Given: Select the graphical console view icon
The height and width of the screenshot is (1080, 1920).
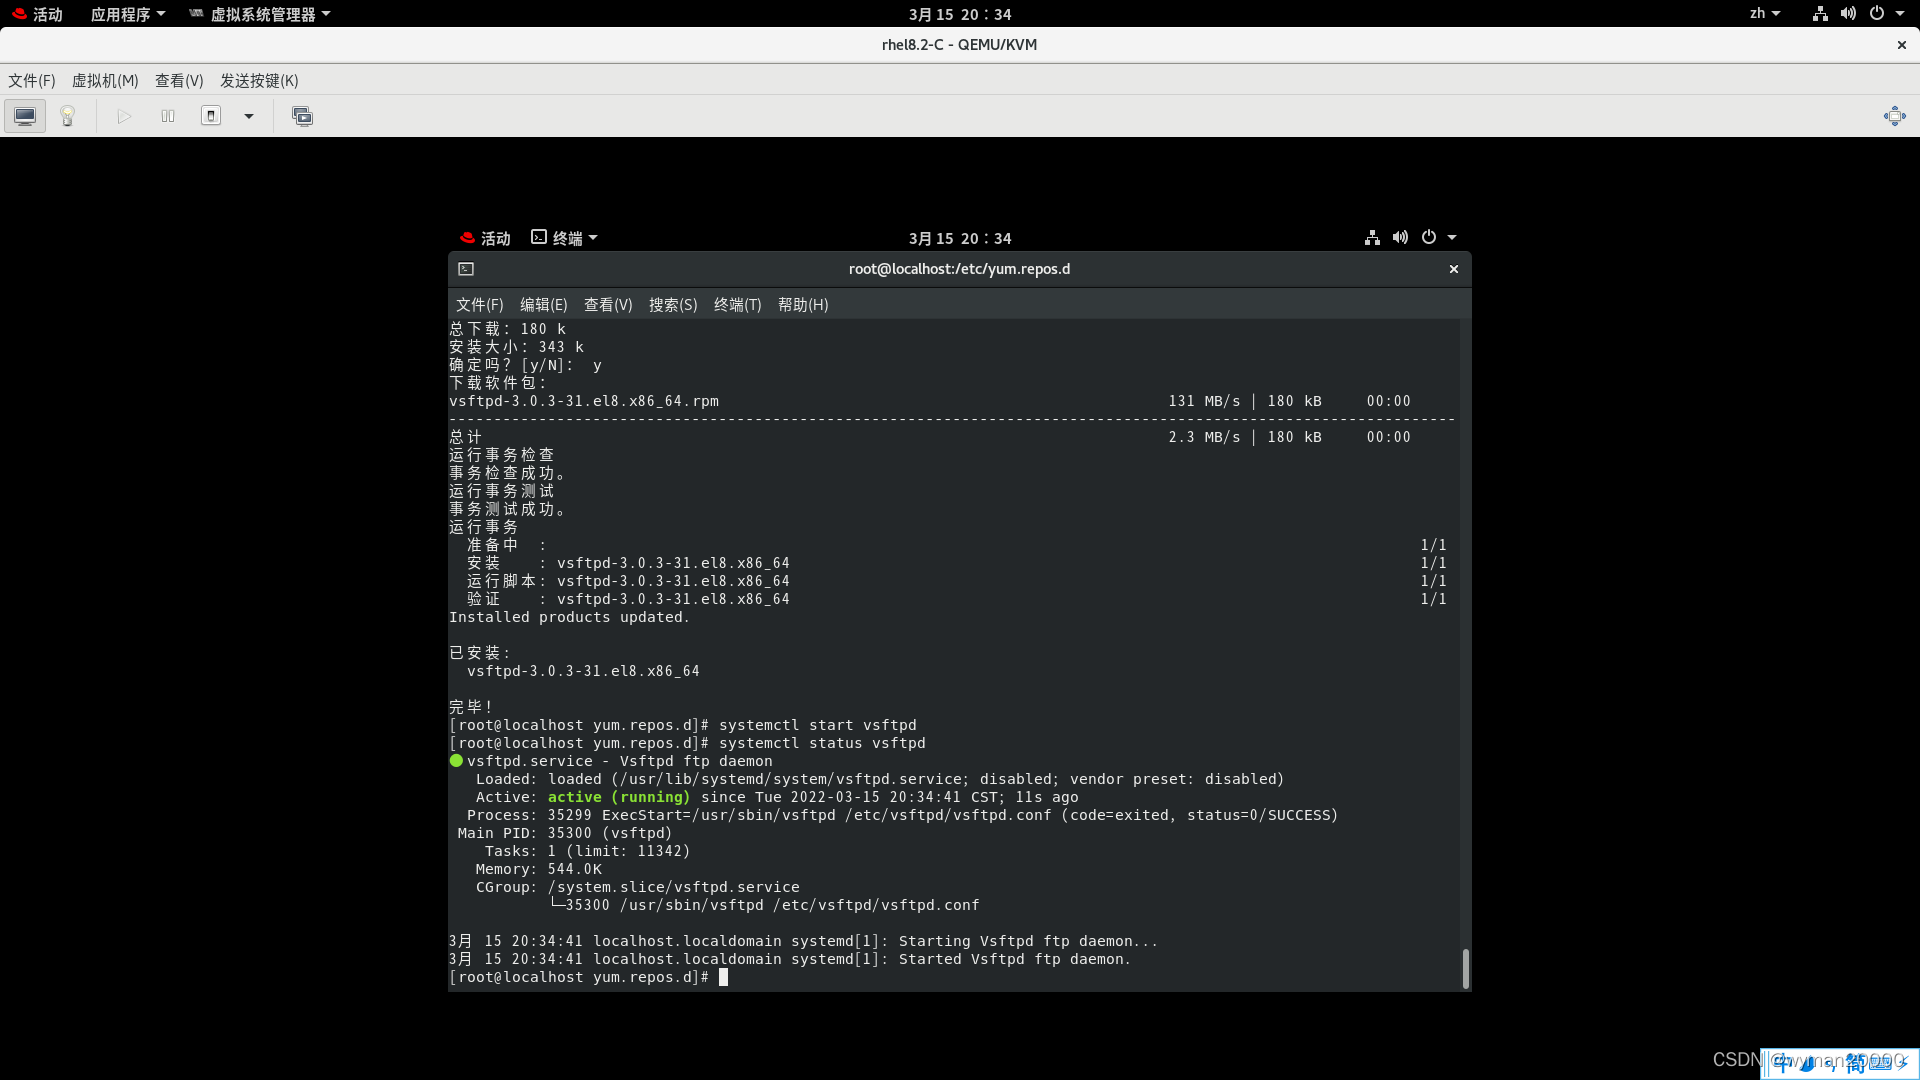Looking at the screenshot, I should tap(24, 115).
